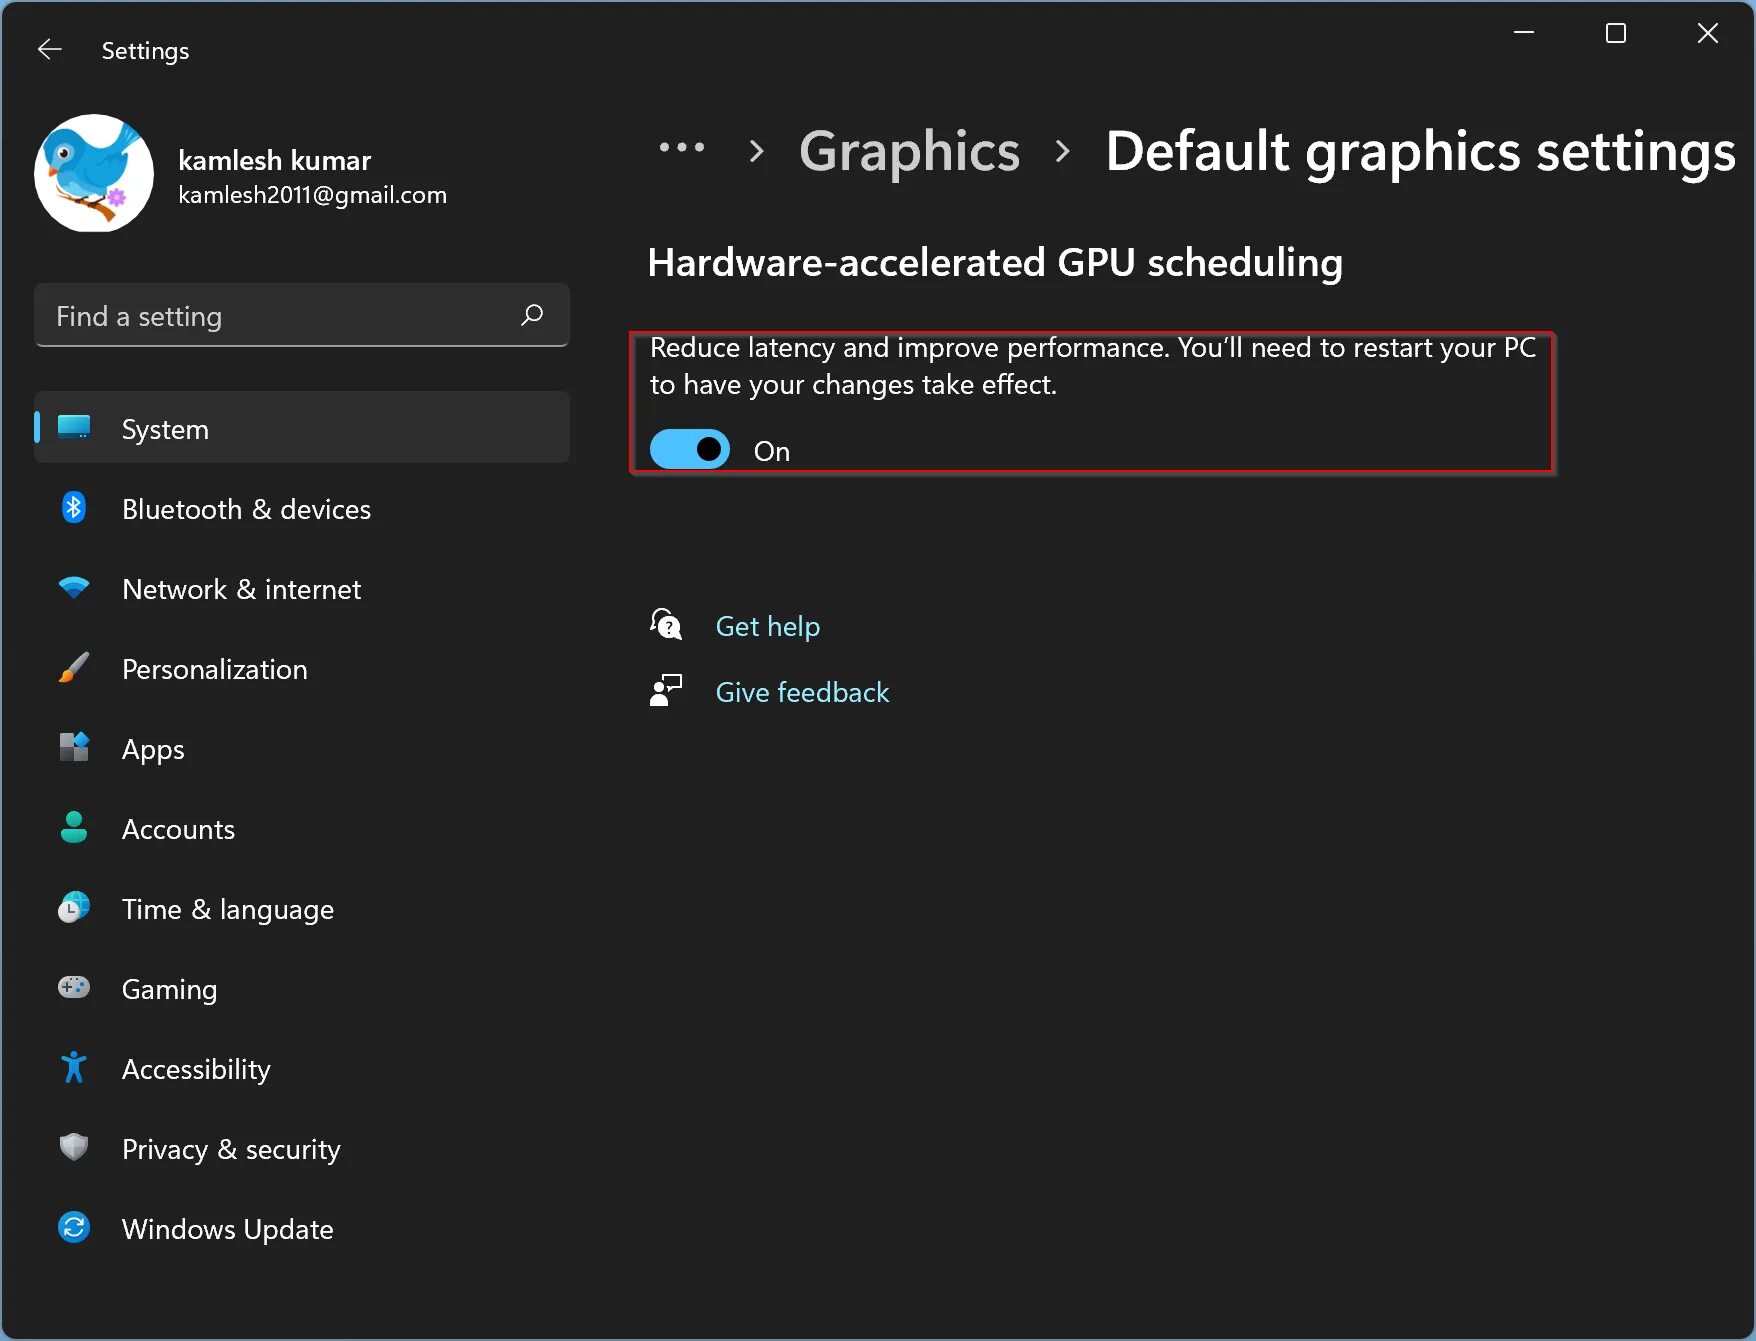The height and width of the screenshot is (1341, 1756).
Task: Click the Wi-Fi network icon
Action: (x=74, y=588)
